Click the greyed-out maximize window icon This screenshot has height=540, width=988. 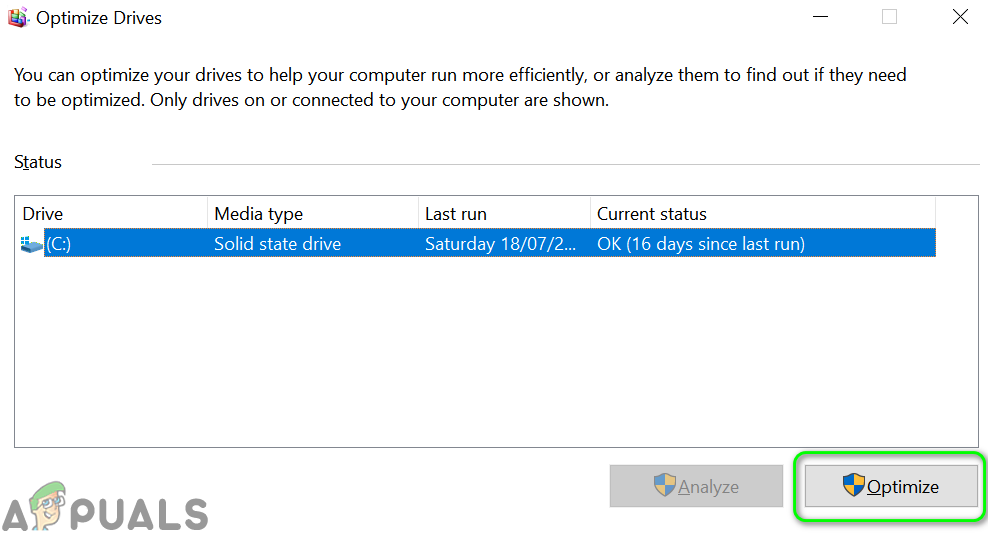pos(889,17)
